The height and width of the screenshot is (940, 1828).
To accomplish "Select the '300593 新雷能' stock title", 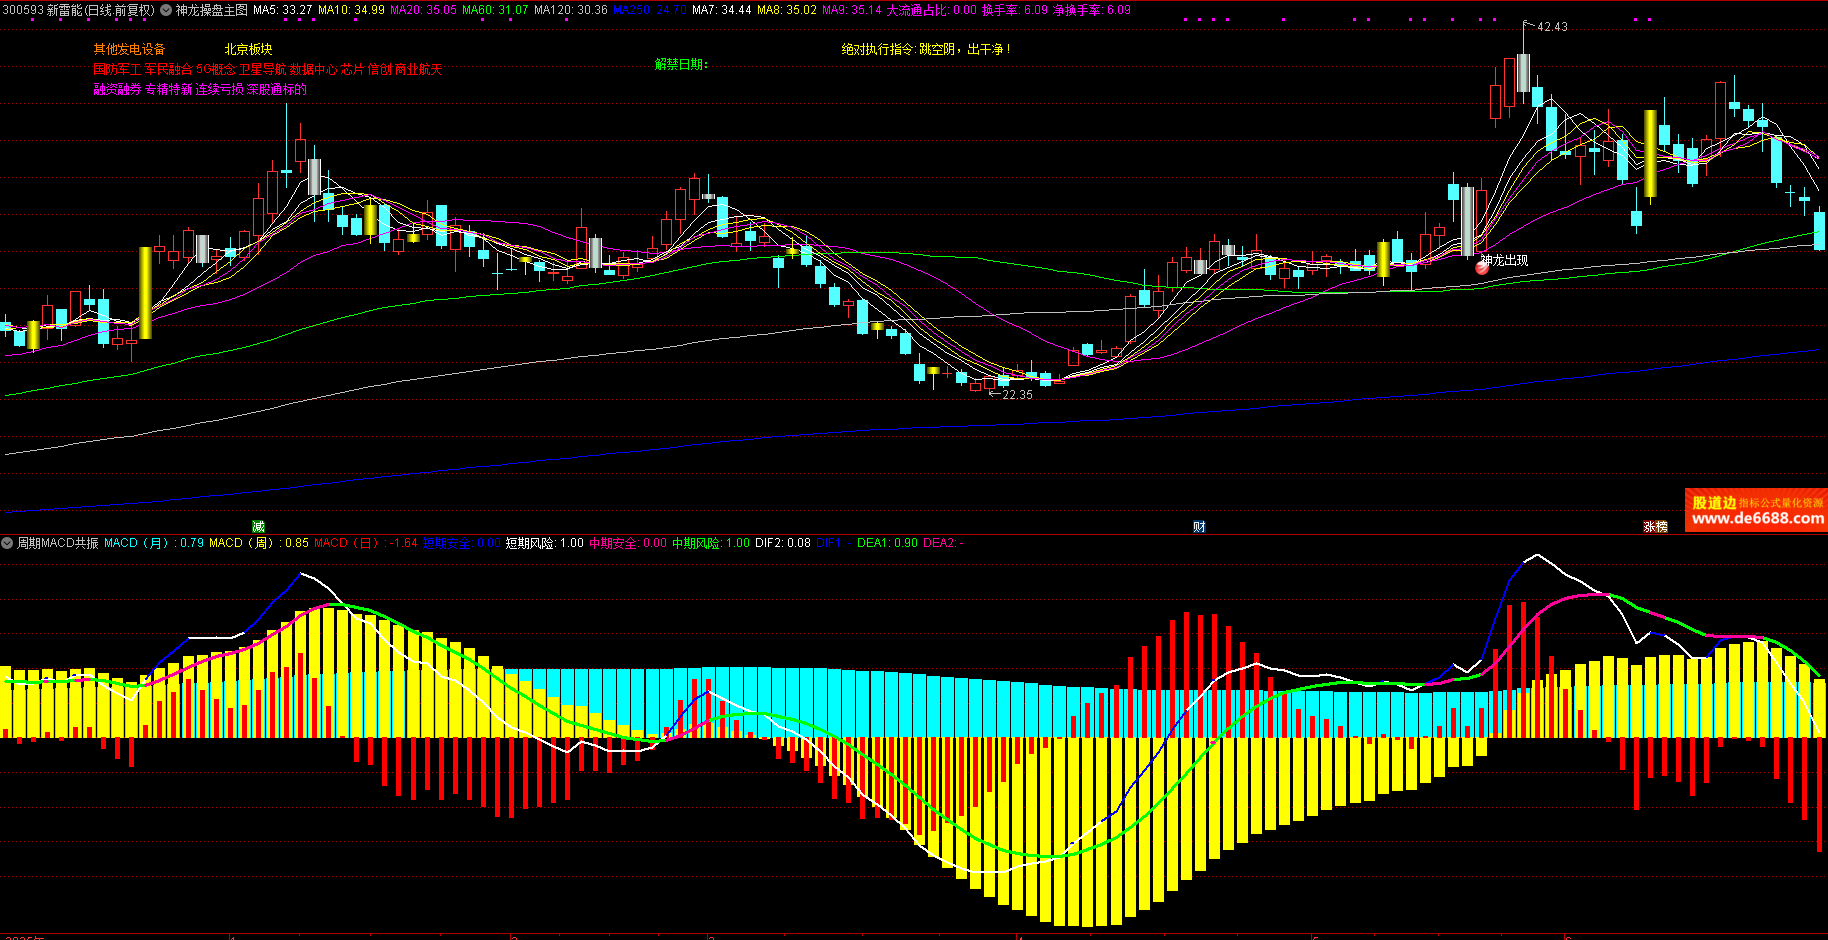I will (x=43, y=10).
